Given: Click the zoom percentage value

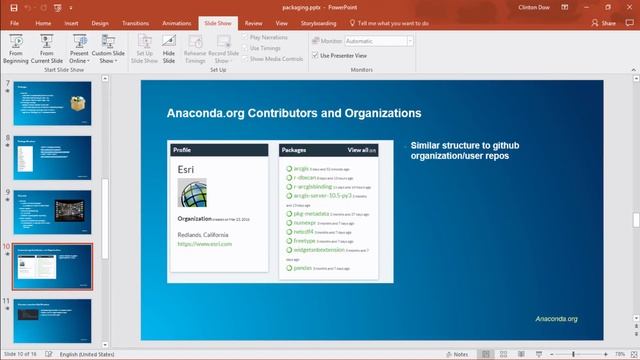Looking at the screenshot, I should pyautogui.click(x=620, y=354).
